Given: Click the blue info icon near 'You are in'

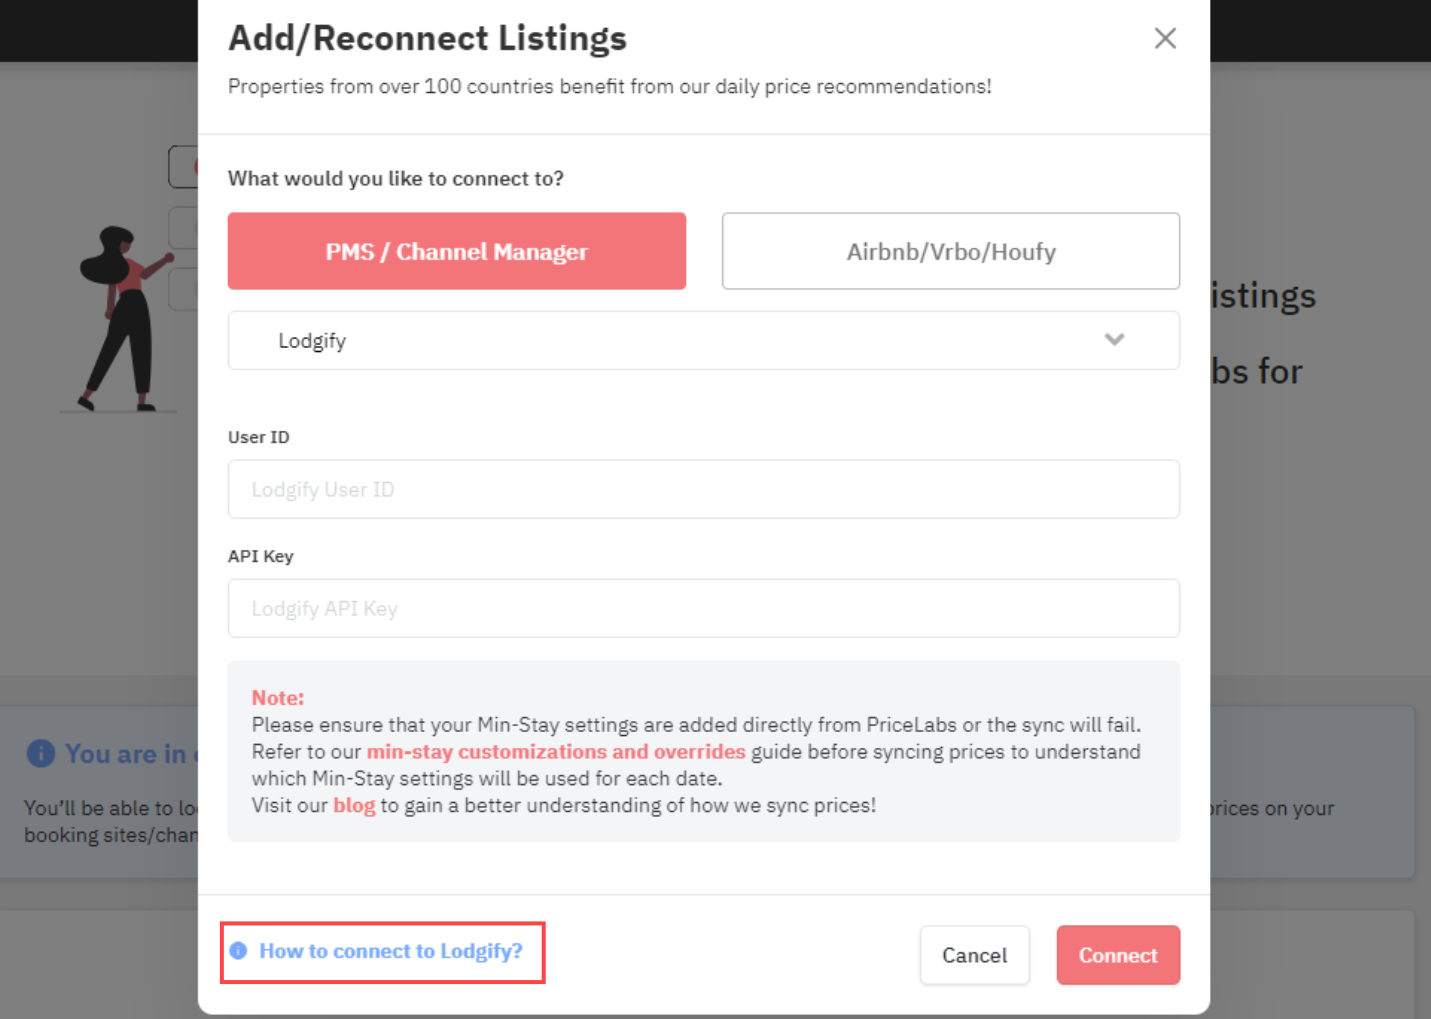Looking at the screenshot, I should tap(41, 753).
